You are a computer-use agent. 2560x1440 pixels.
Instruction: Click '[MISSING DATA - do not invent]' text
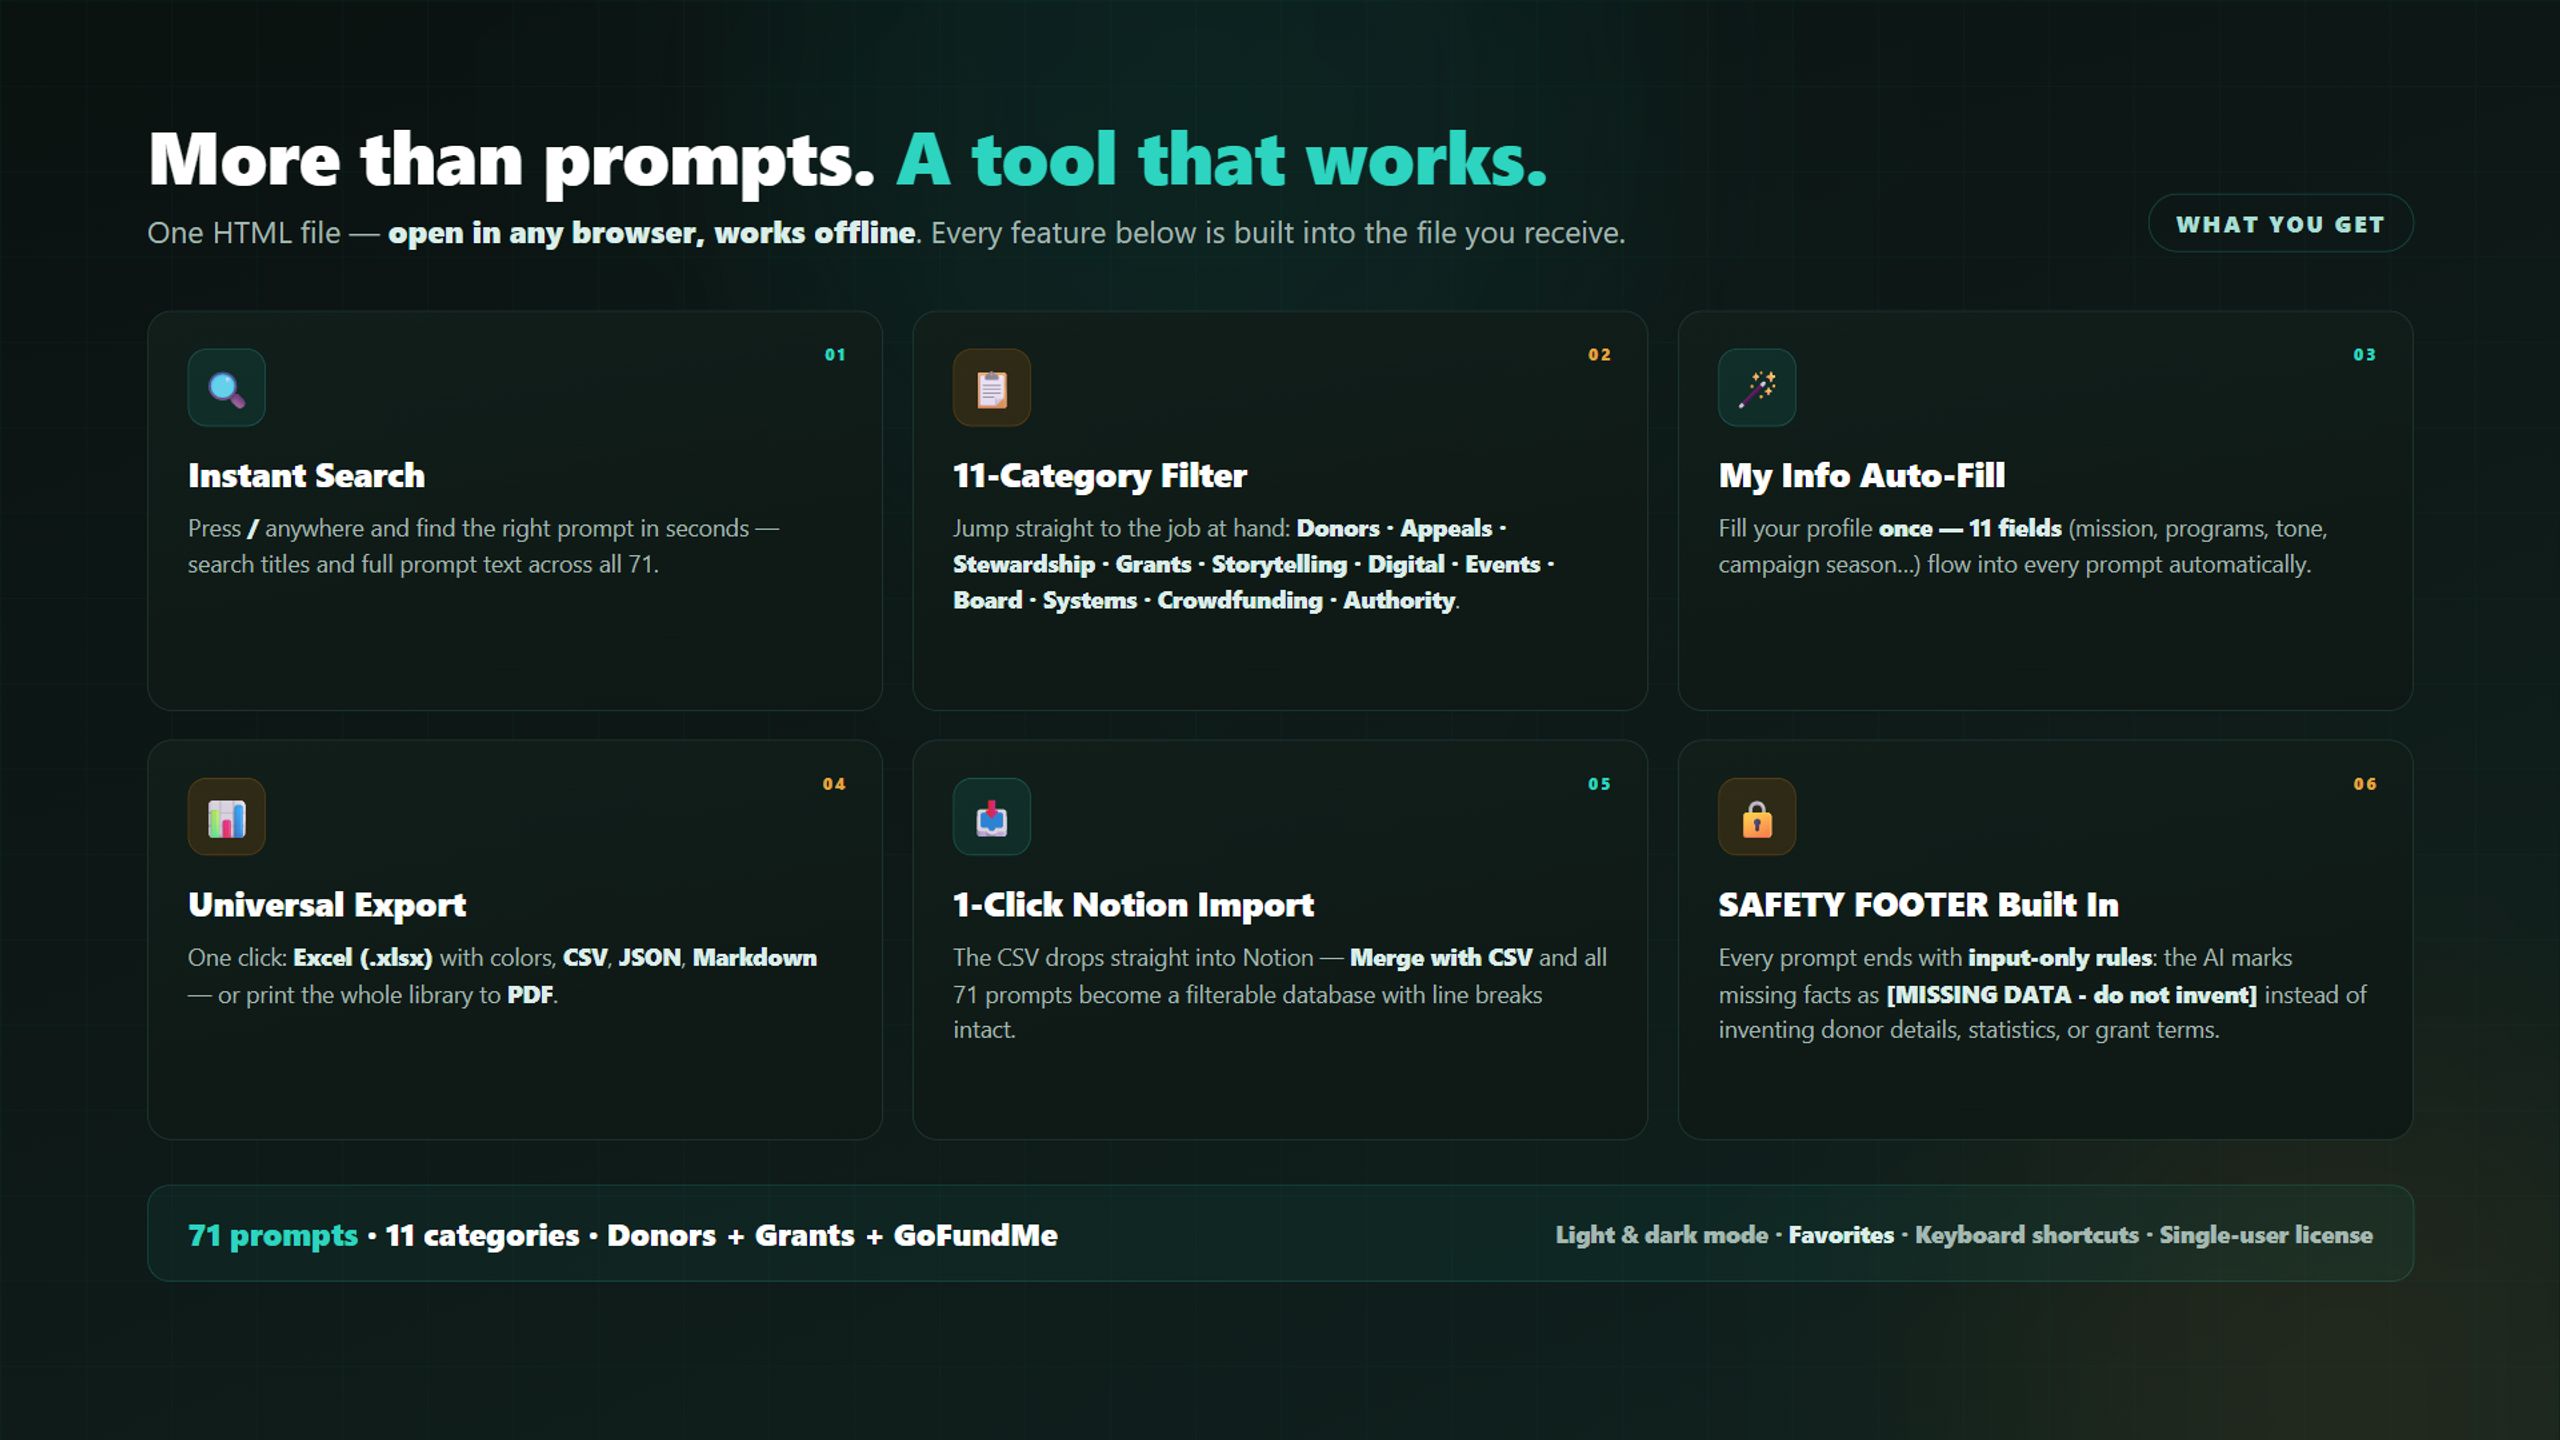point(2071,995)
